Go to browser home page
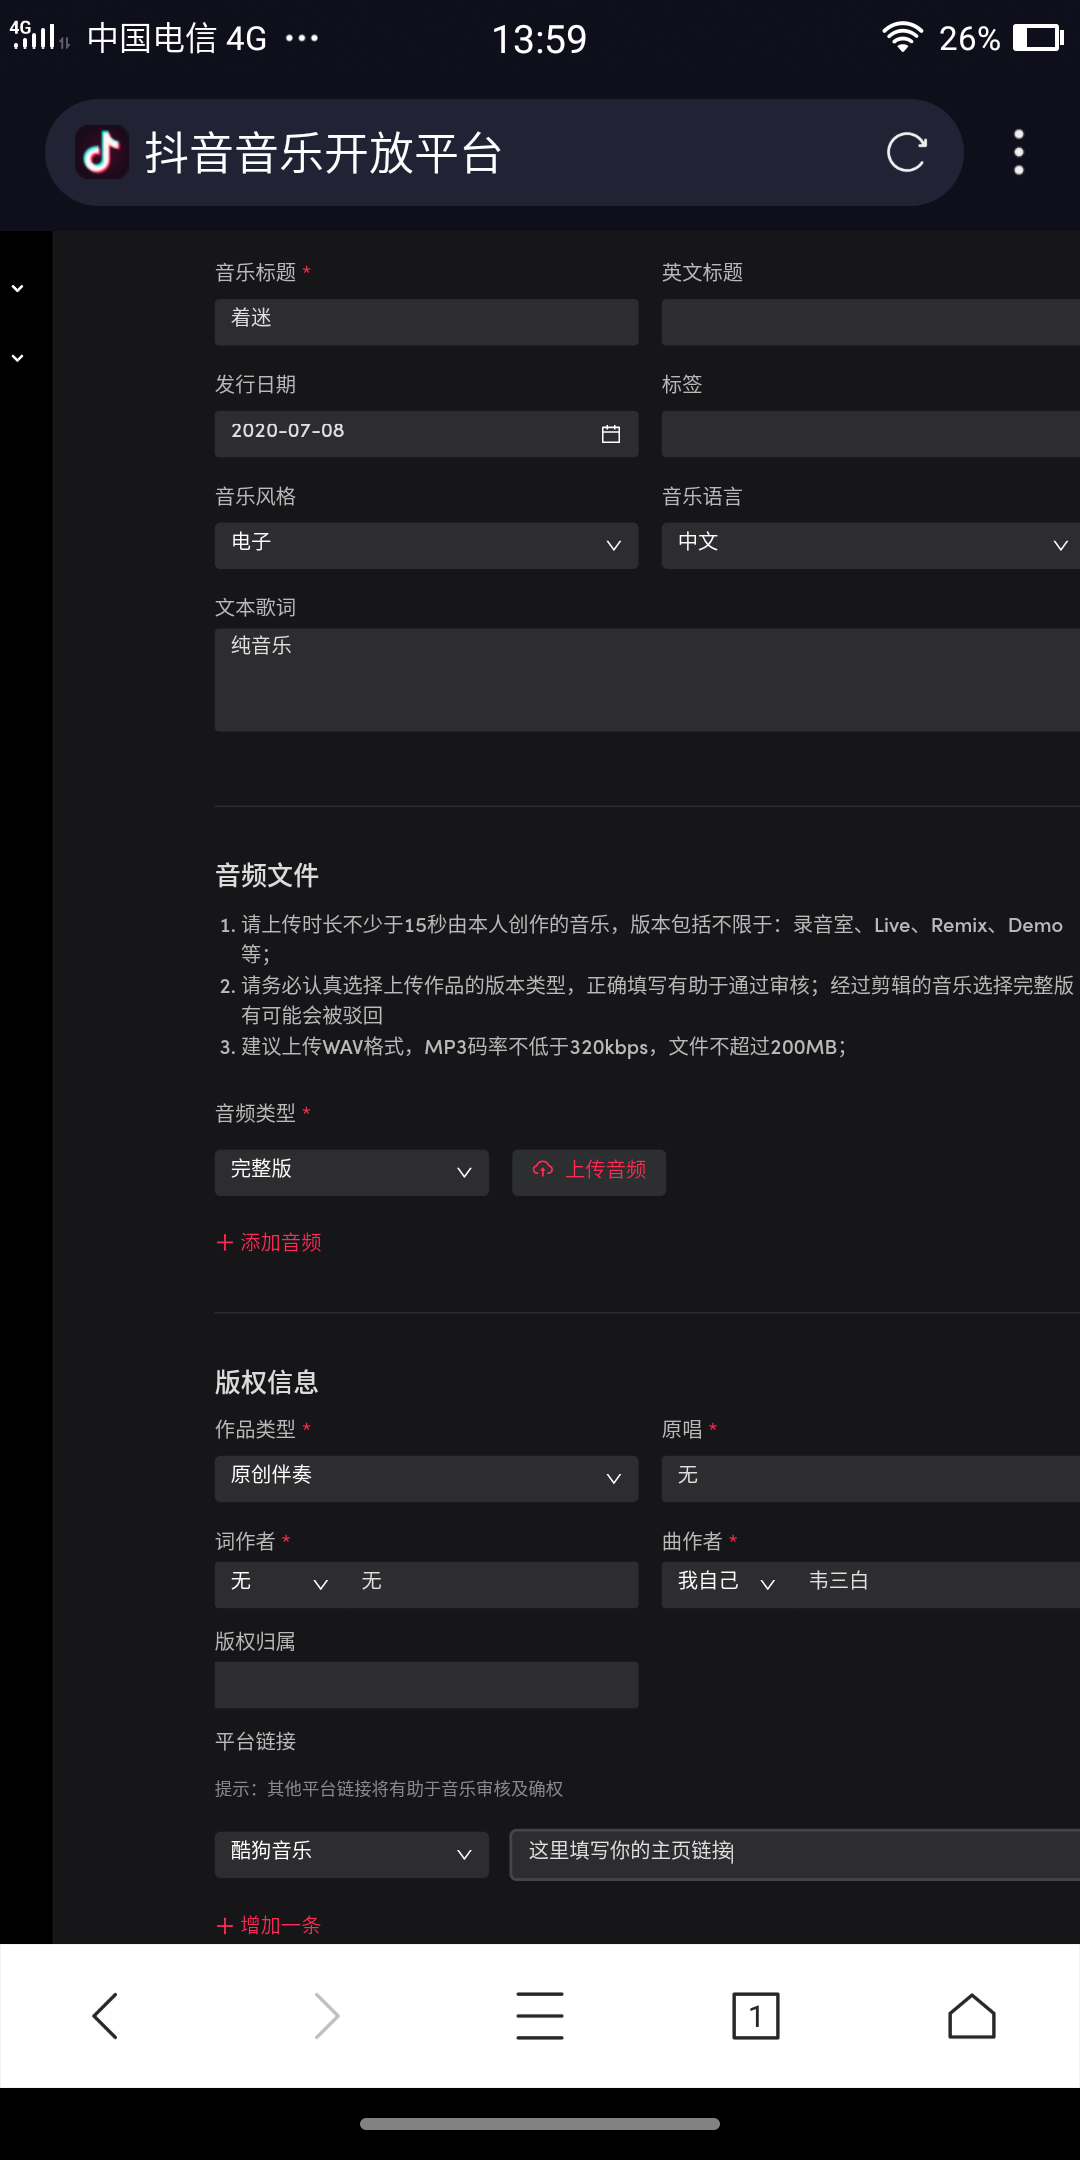 (972, 2015)
